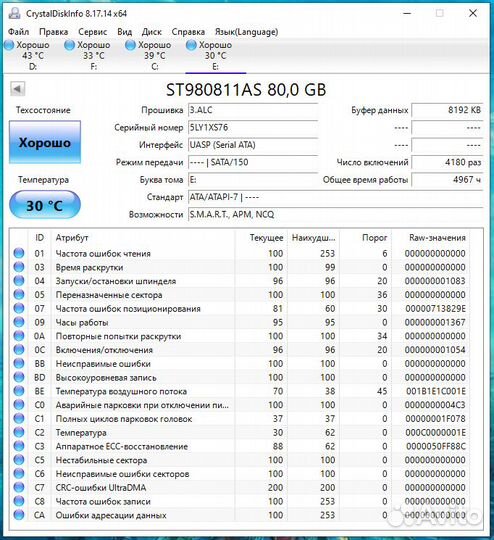Select the Повторные попытки раскрутки attribute name

[x=118, y=336]
